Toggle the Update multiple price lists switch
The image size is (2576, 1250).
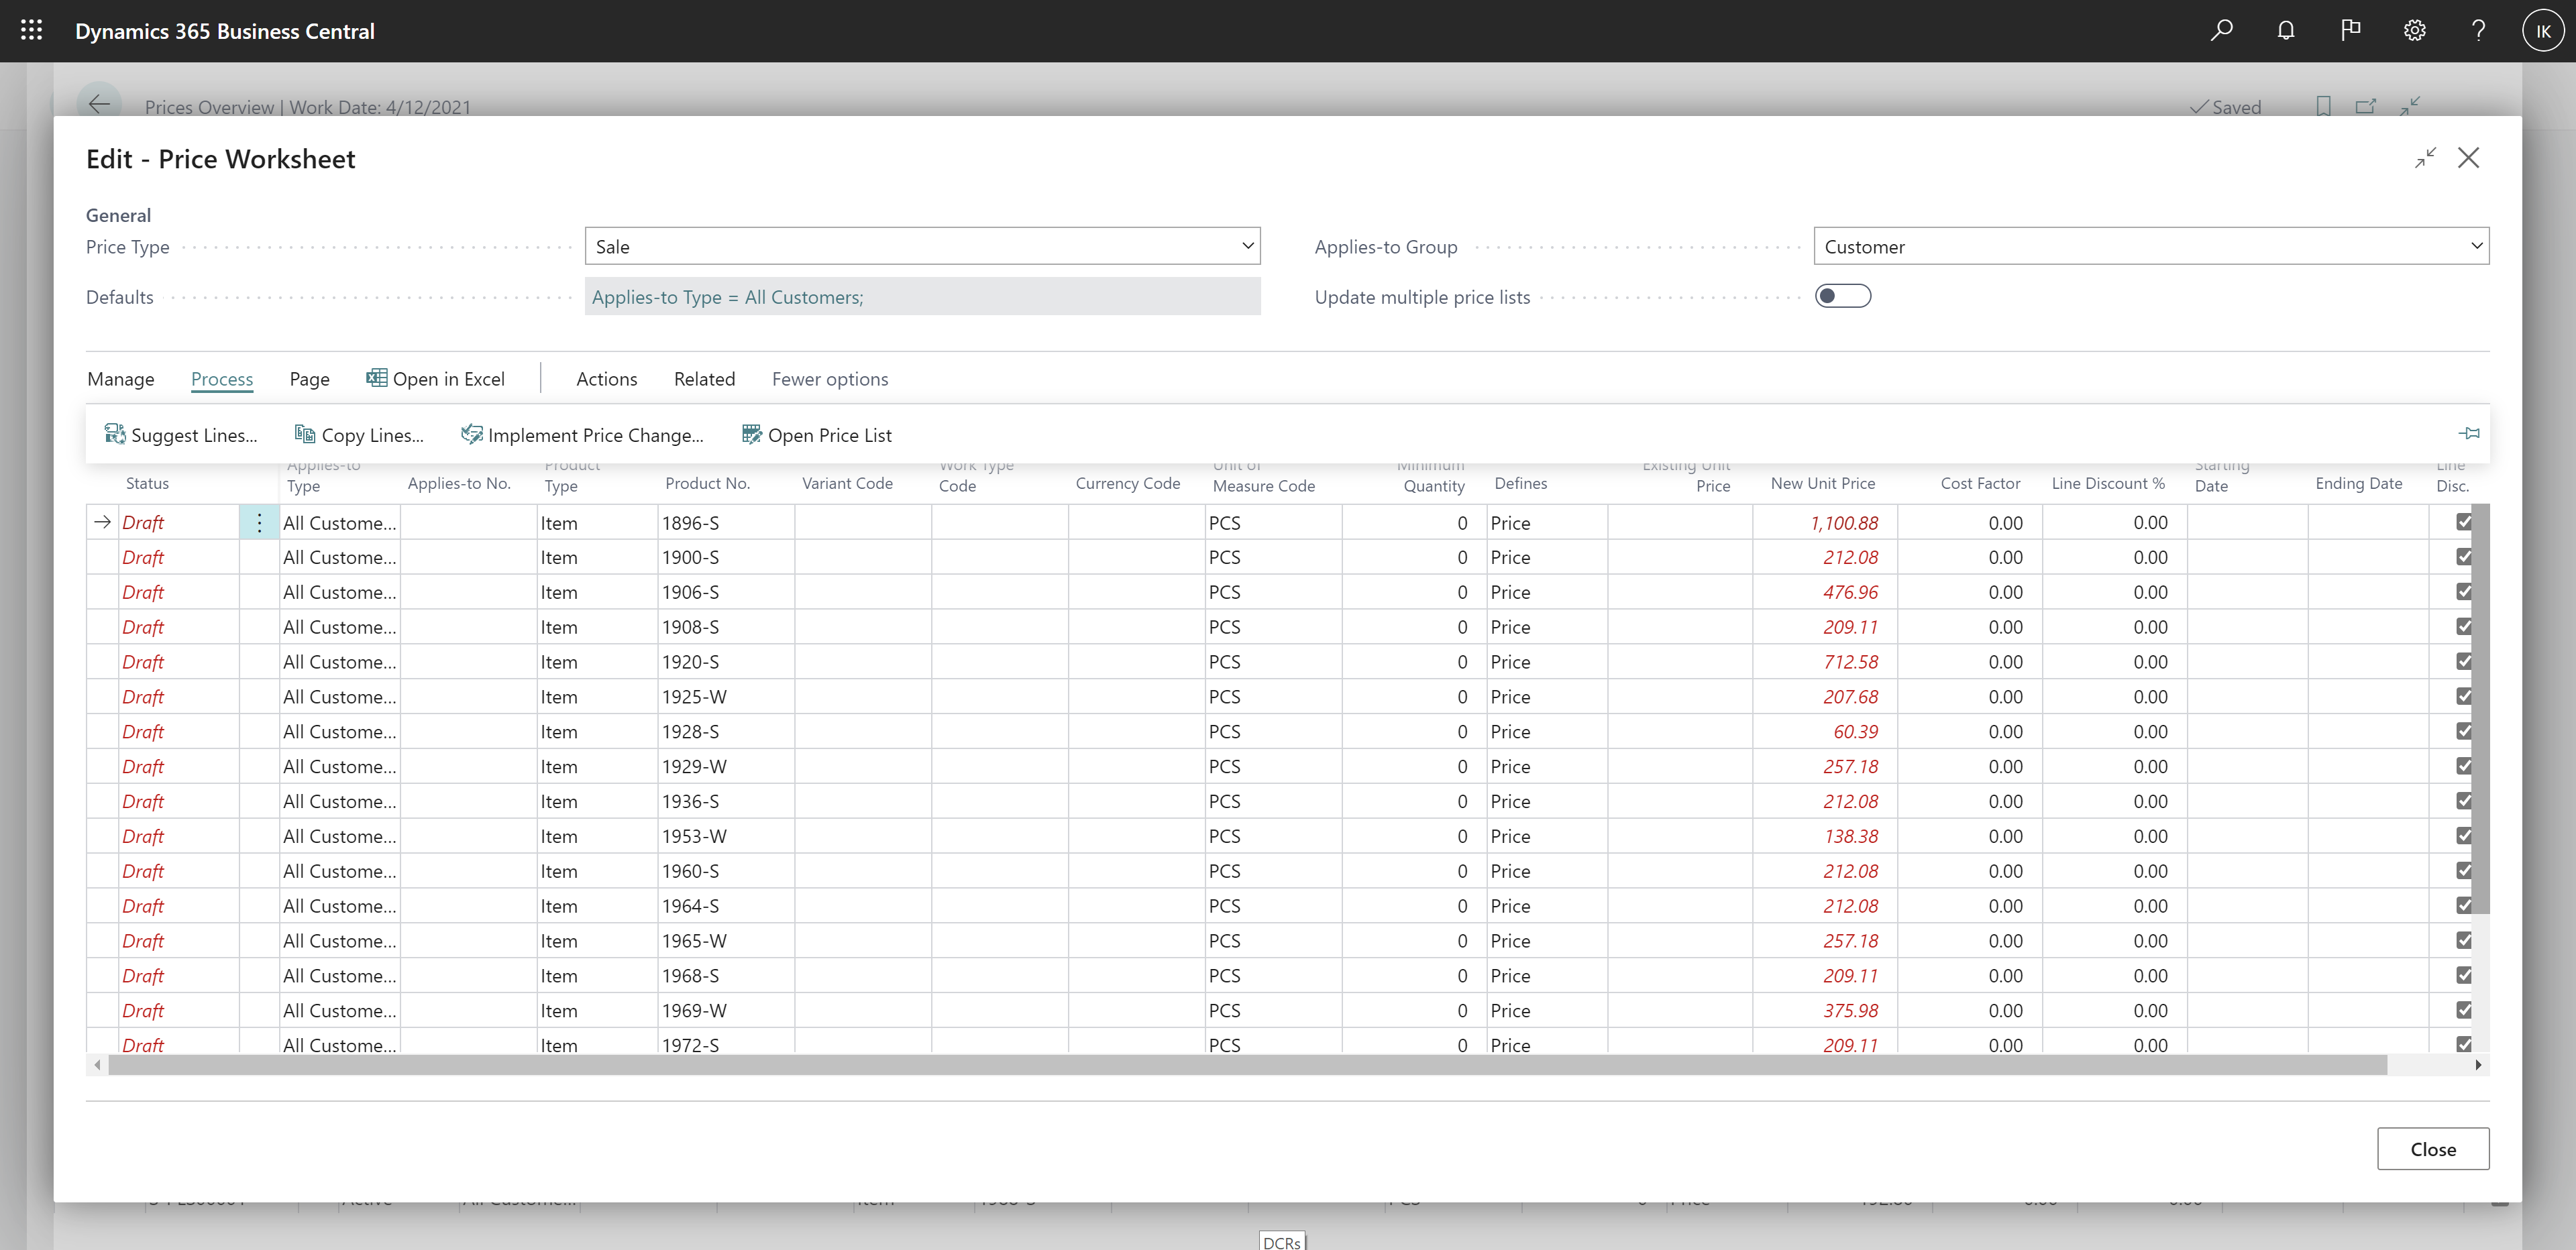[1843, 296]
